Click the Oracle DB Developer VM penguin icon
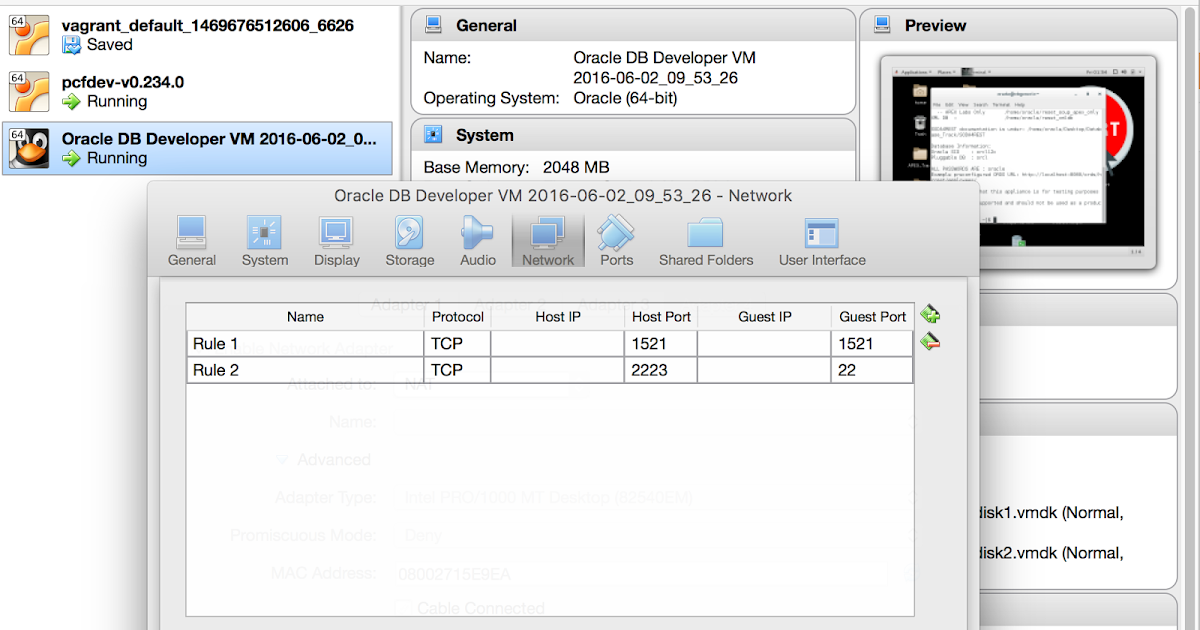1200x630 pixels. (28, 149)
